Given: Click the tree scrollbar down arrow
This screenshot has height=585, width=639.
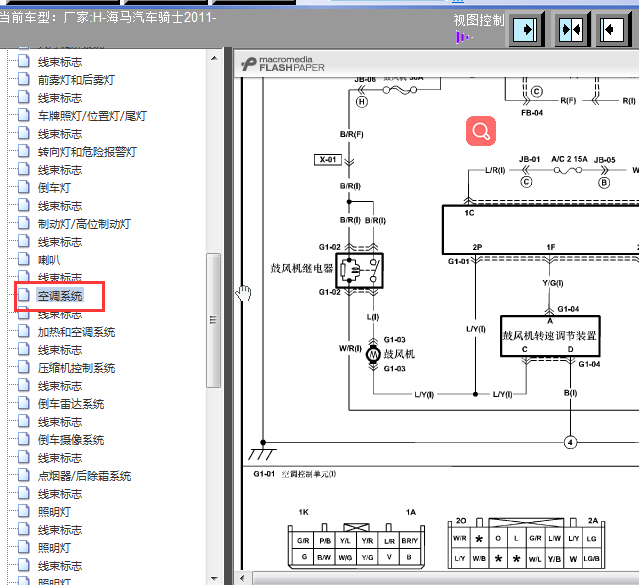Looking at the screenshot, I should 214,578.
